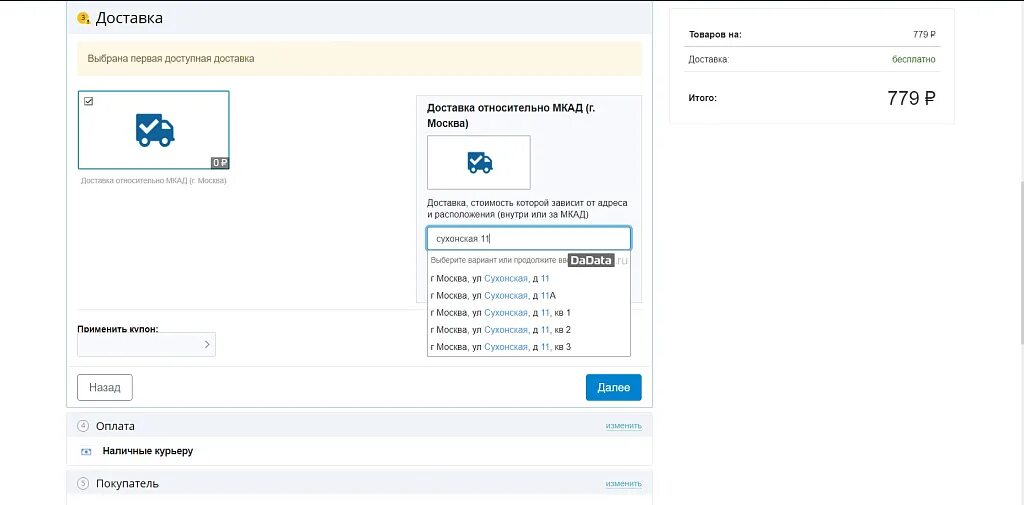Click the step 5 circle next to Покупатель
This screenshot has width=1024, height=505.
click(x=83, y=484)
